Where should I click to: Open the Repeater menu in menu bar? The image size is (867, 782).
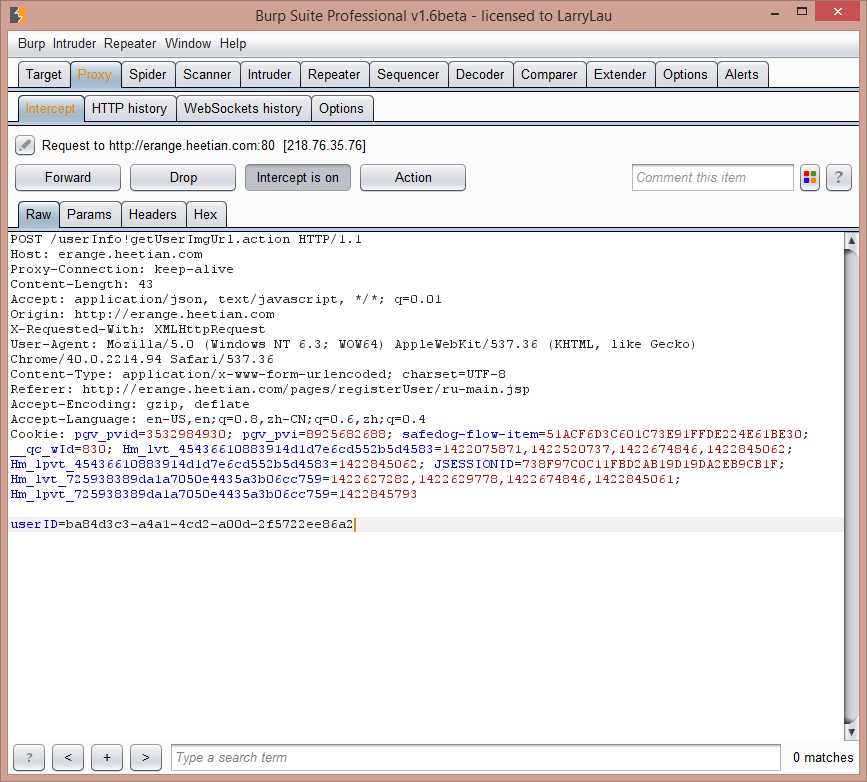tap(130, 44)
